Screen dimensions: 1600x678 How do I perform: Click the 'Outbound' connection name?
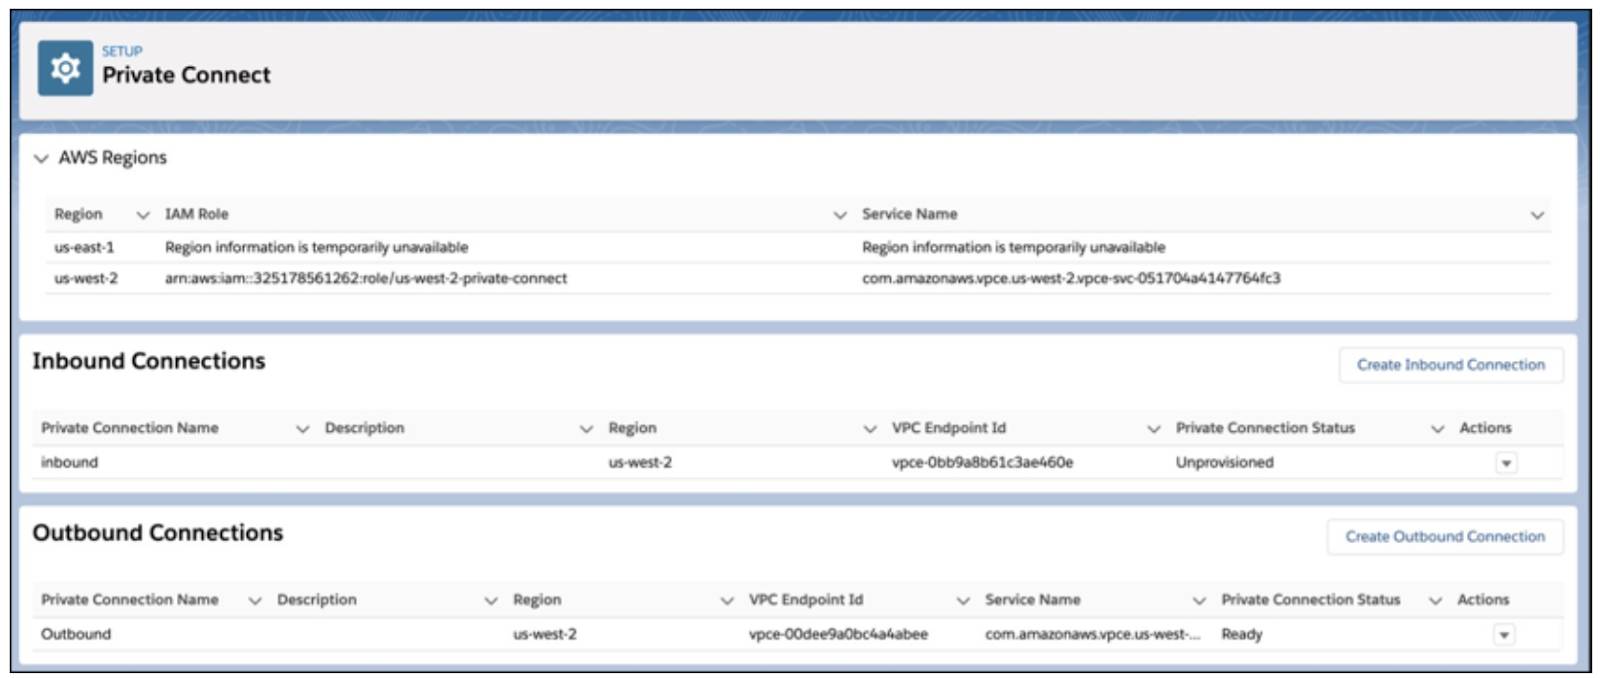[x=76, y=634]
